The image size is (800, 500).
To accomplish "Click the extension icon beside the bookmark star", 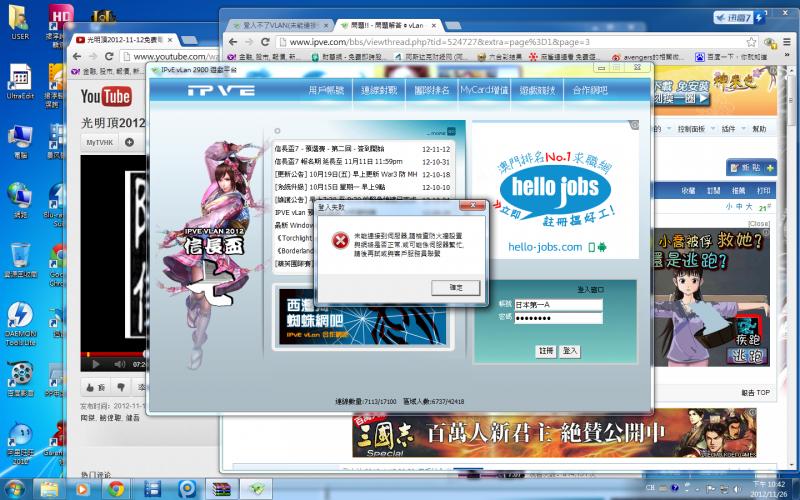I will (x=770, y=42).
